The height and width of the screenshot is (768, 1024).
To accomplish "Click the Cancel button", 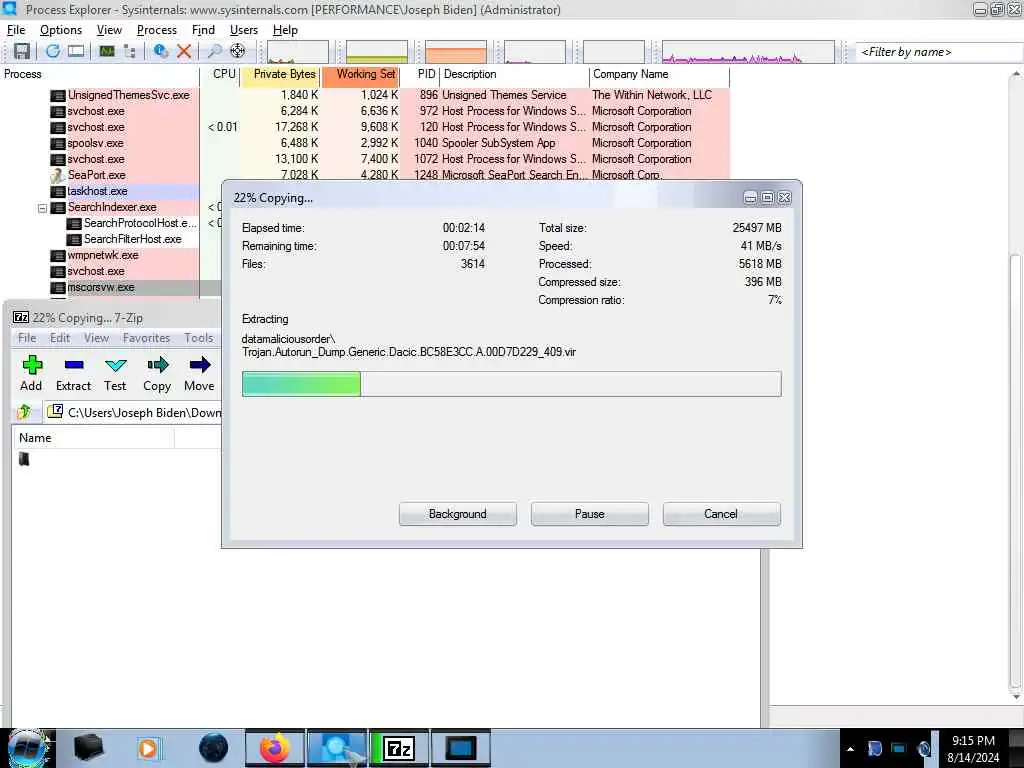I will 721,514.
